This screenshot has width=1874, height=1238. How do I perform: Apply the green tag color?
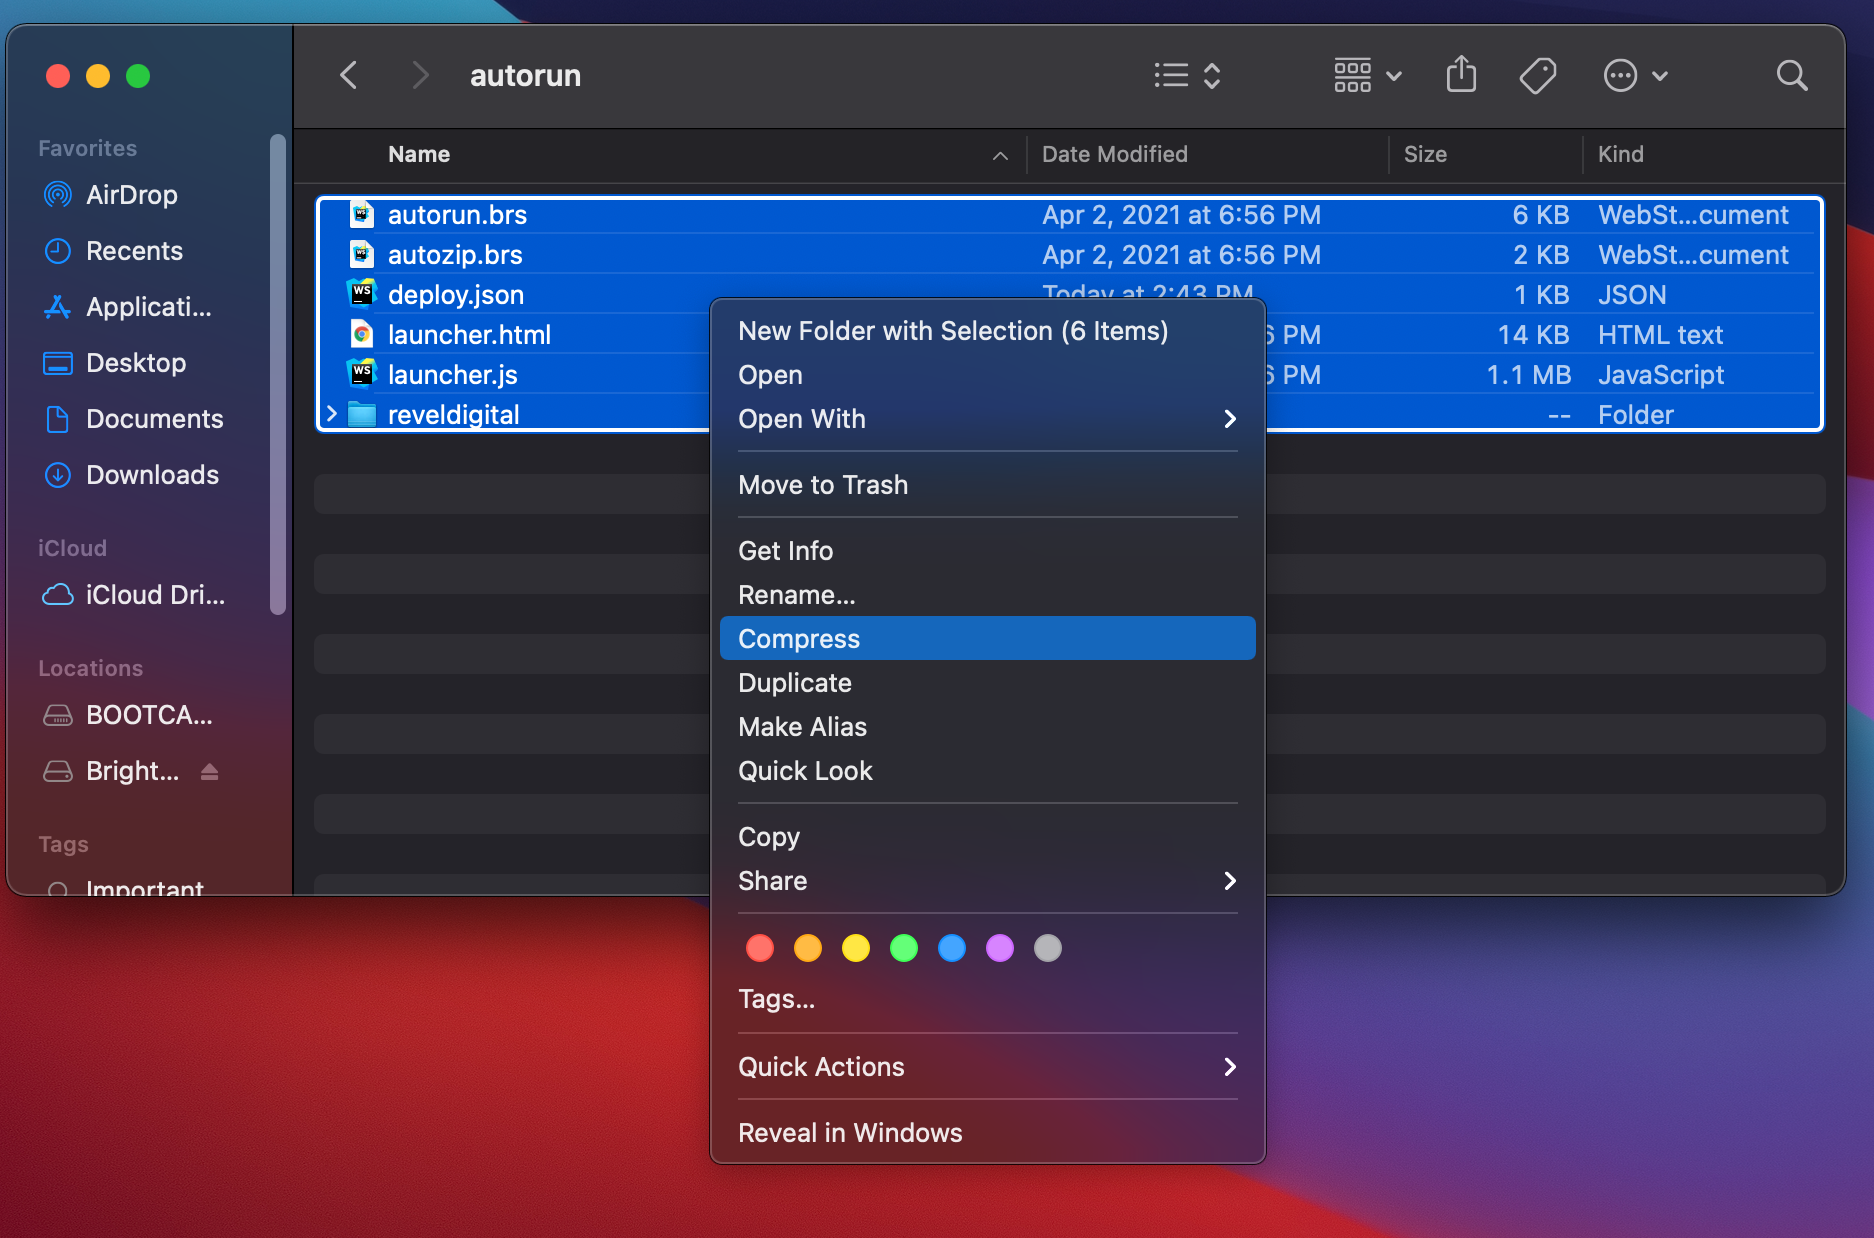[904, 948]
